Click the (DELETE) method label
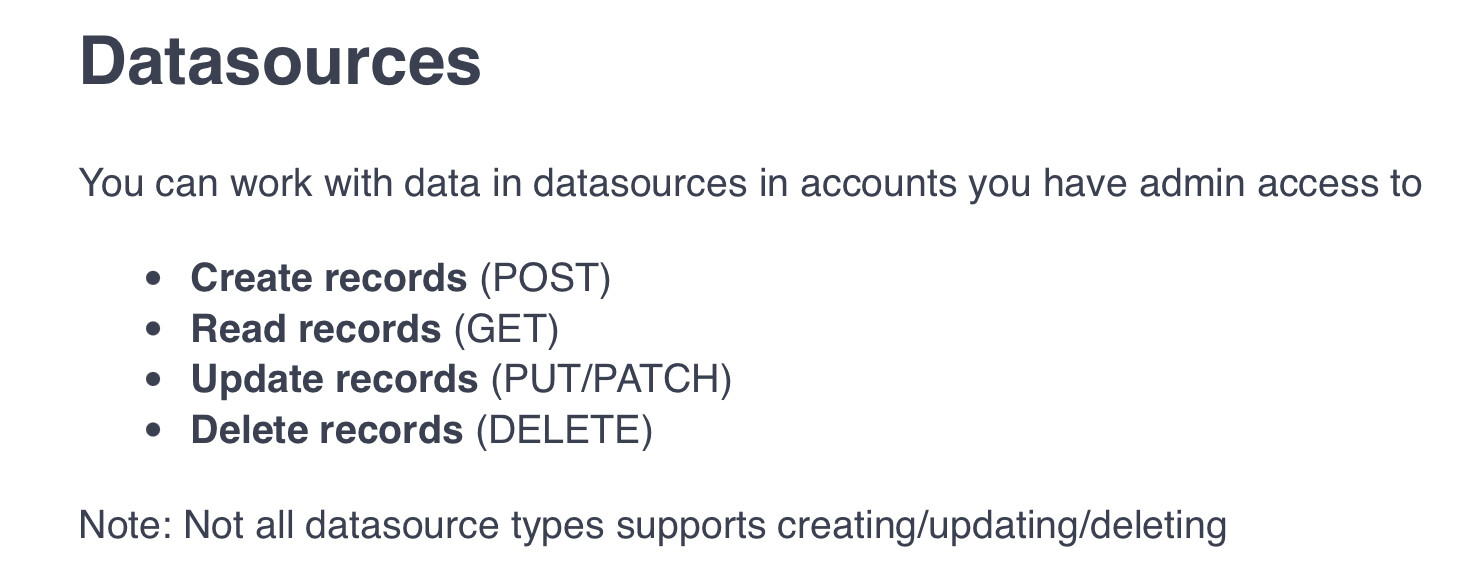This screenshot has width=1479, height=588. click(x=564, y=431)
